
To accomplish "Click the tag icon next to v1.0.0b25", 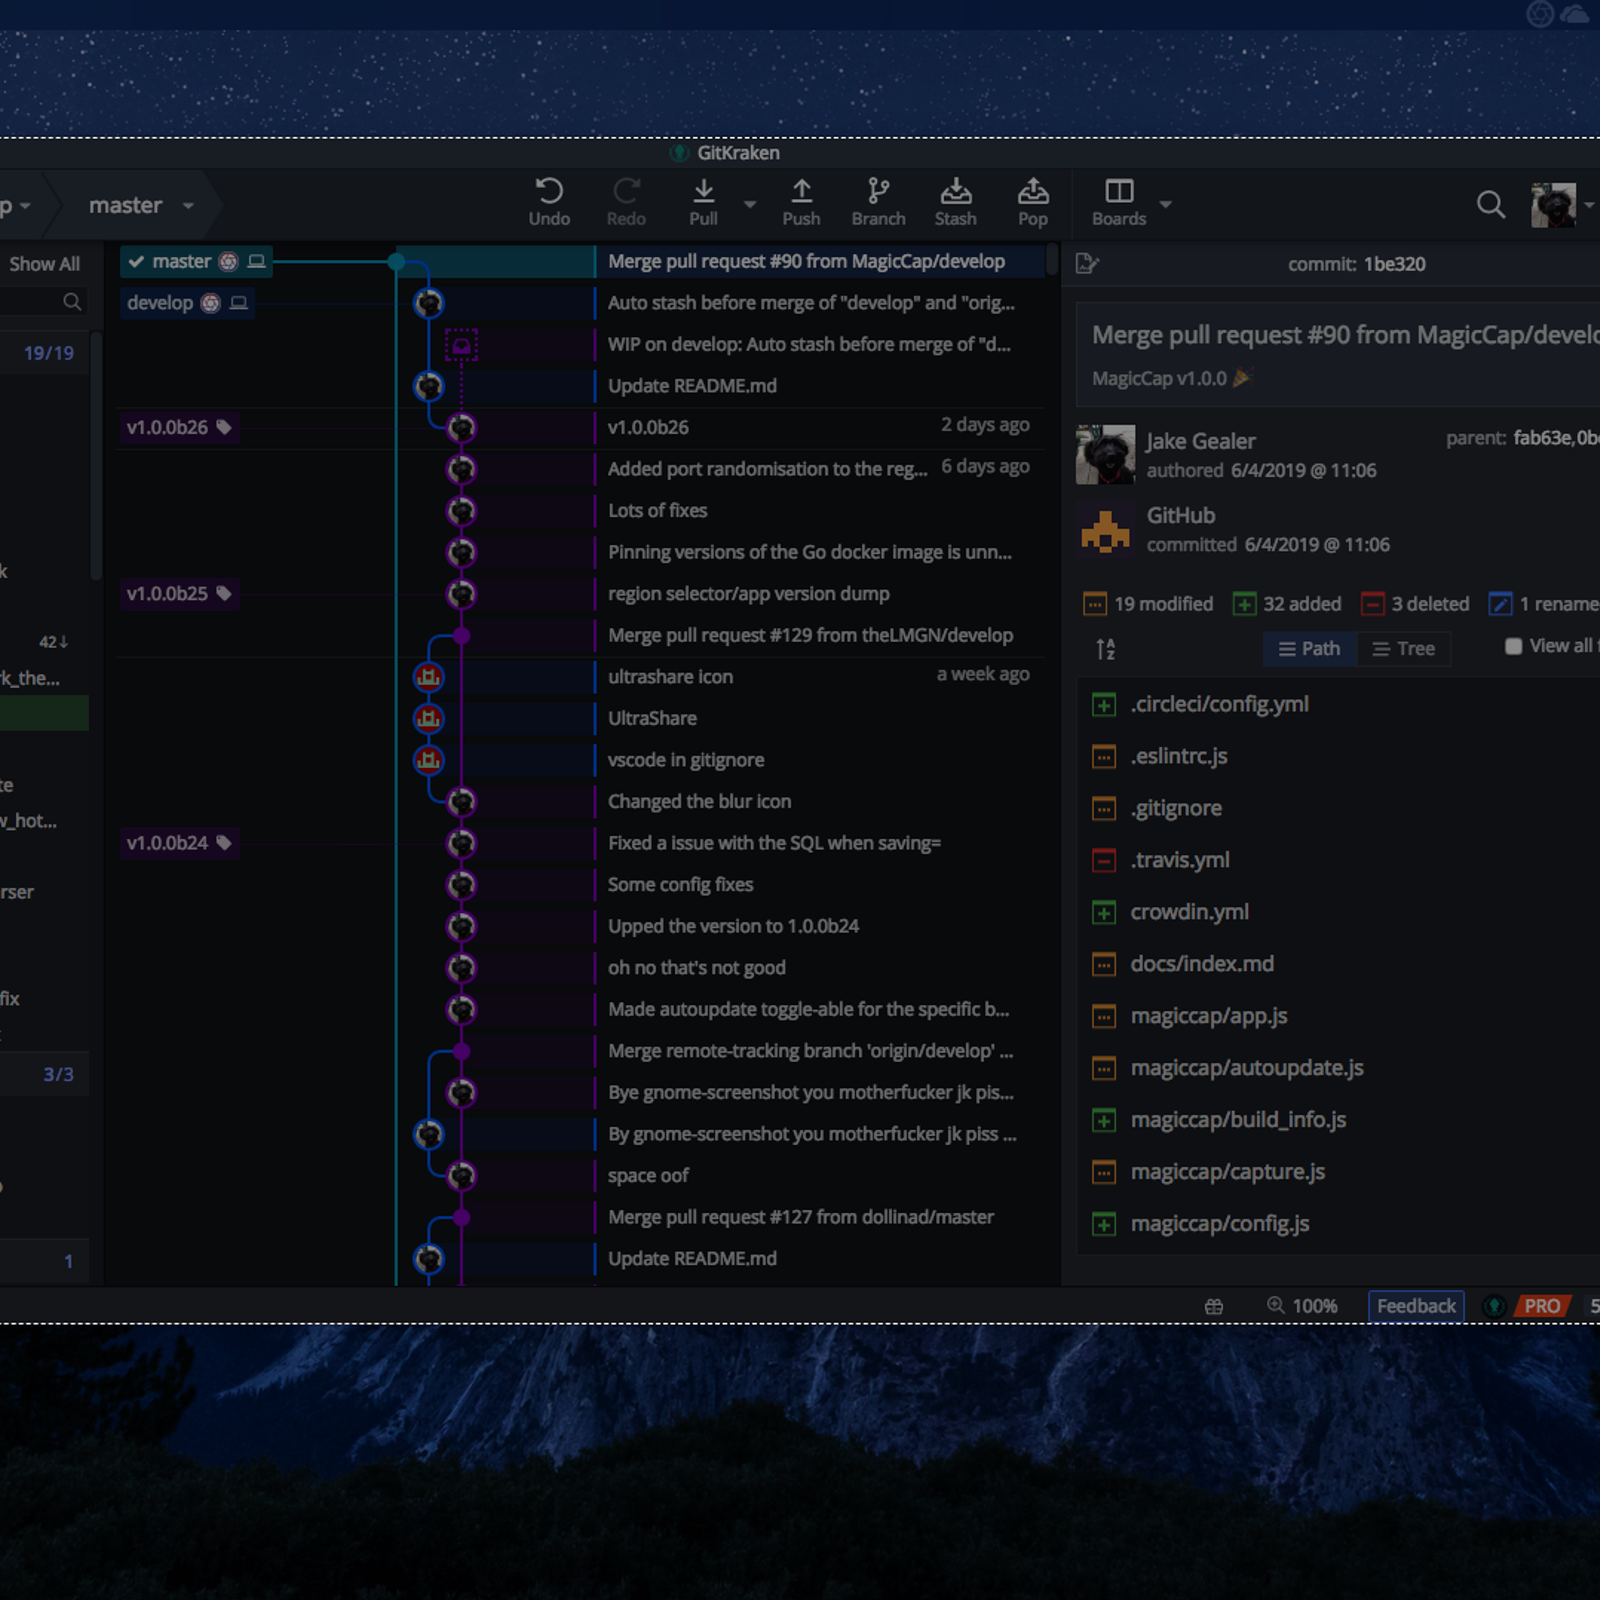I will coord(224,594).
